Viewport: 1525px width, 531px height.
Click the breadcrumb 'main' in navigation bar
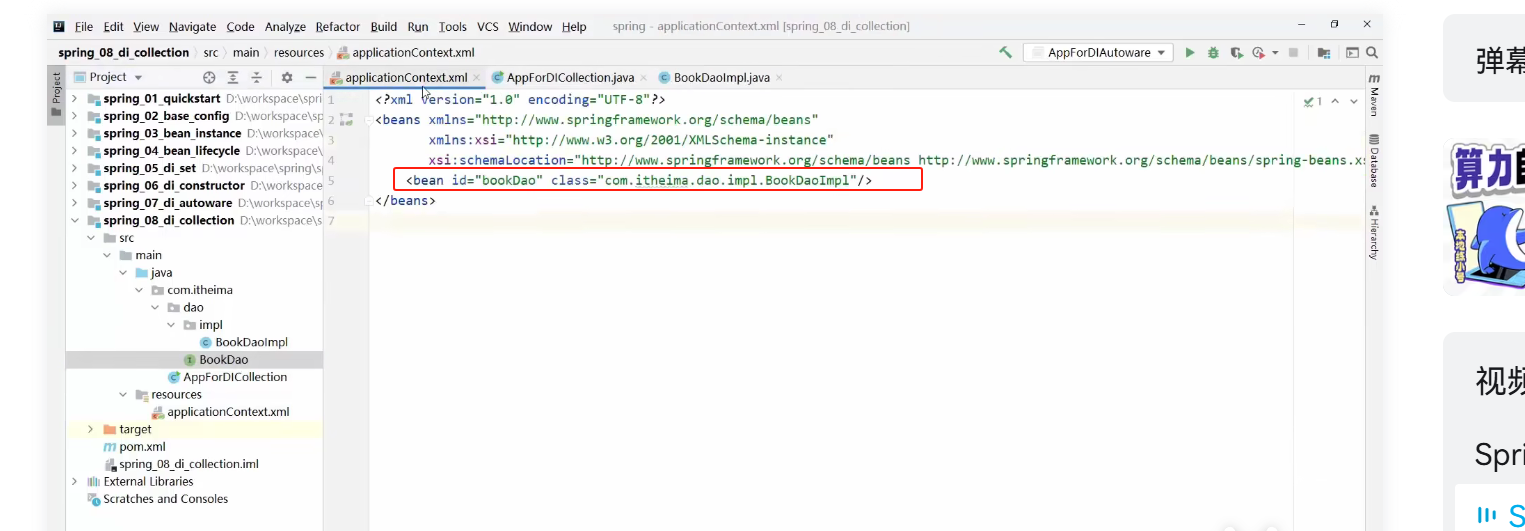tap(246, 53)
